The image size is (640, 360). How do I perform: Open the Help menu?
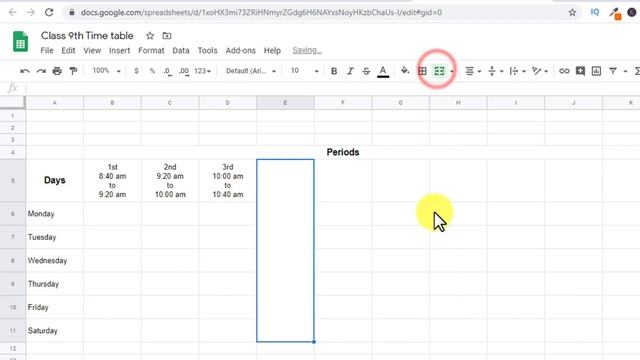[272, 51]
